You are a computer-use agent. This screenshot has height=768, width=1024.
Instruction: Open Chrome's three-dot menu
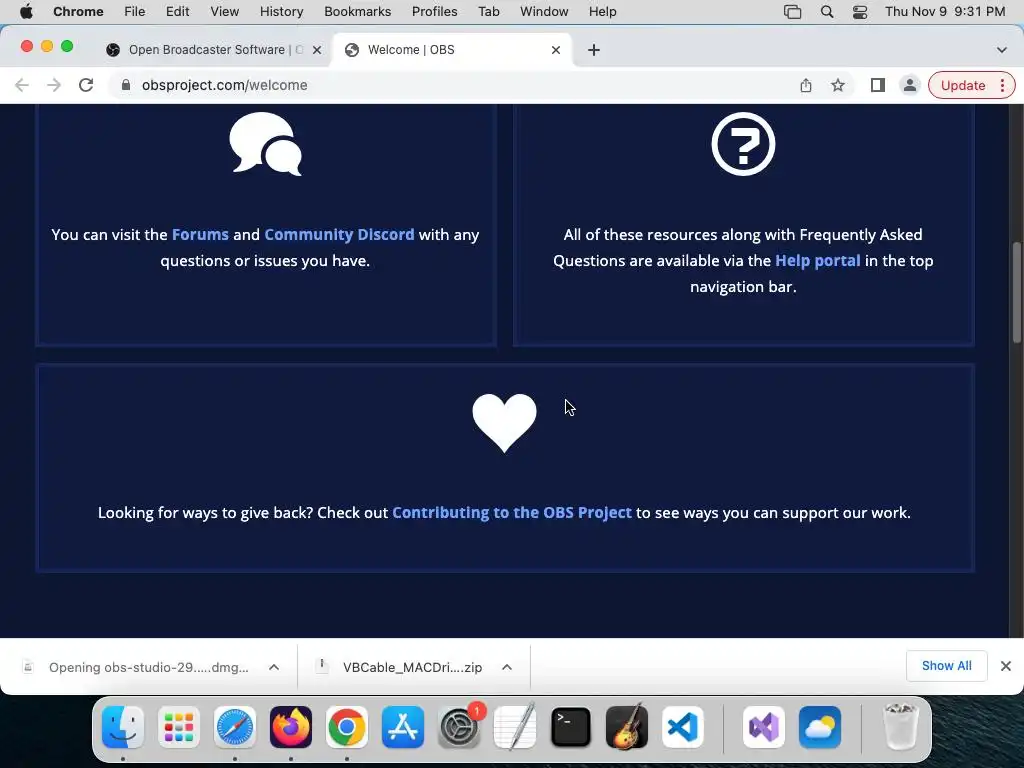pos(1002,85)
